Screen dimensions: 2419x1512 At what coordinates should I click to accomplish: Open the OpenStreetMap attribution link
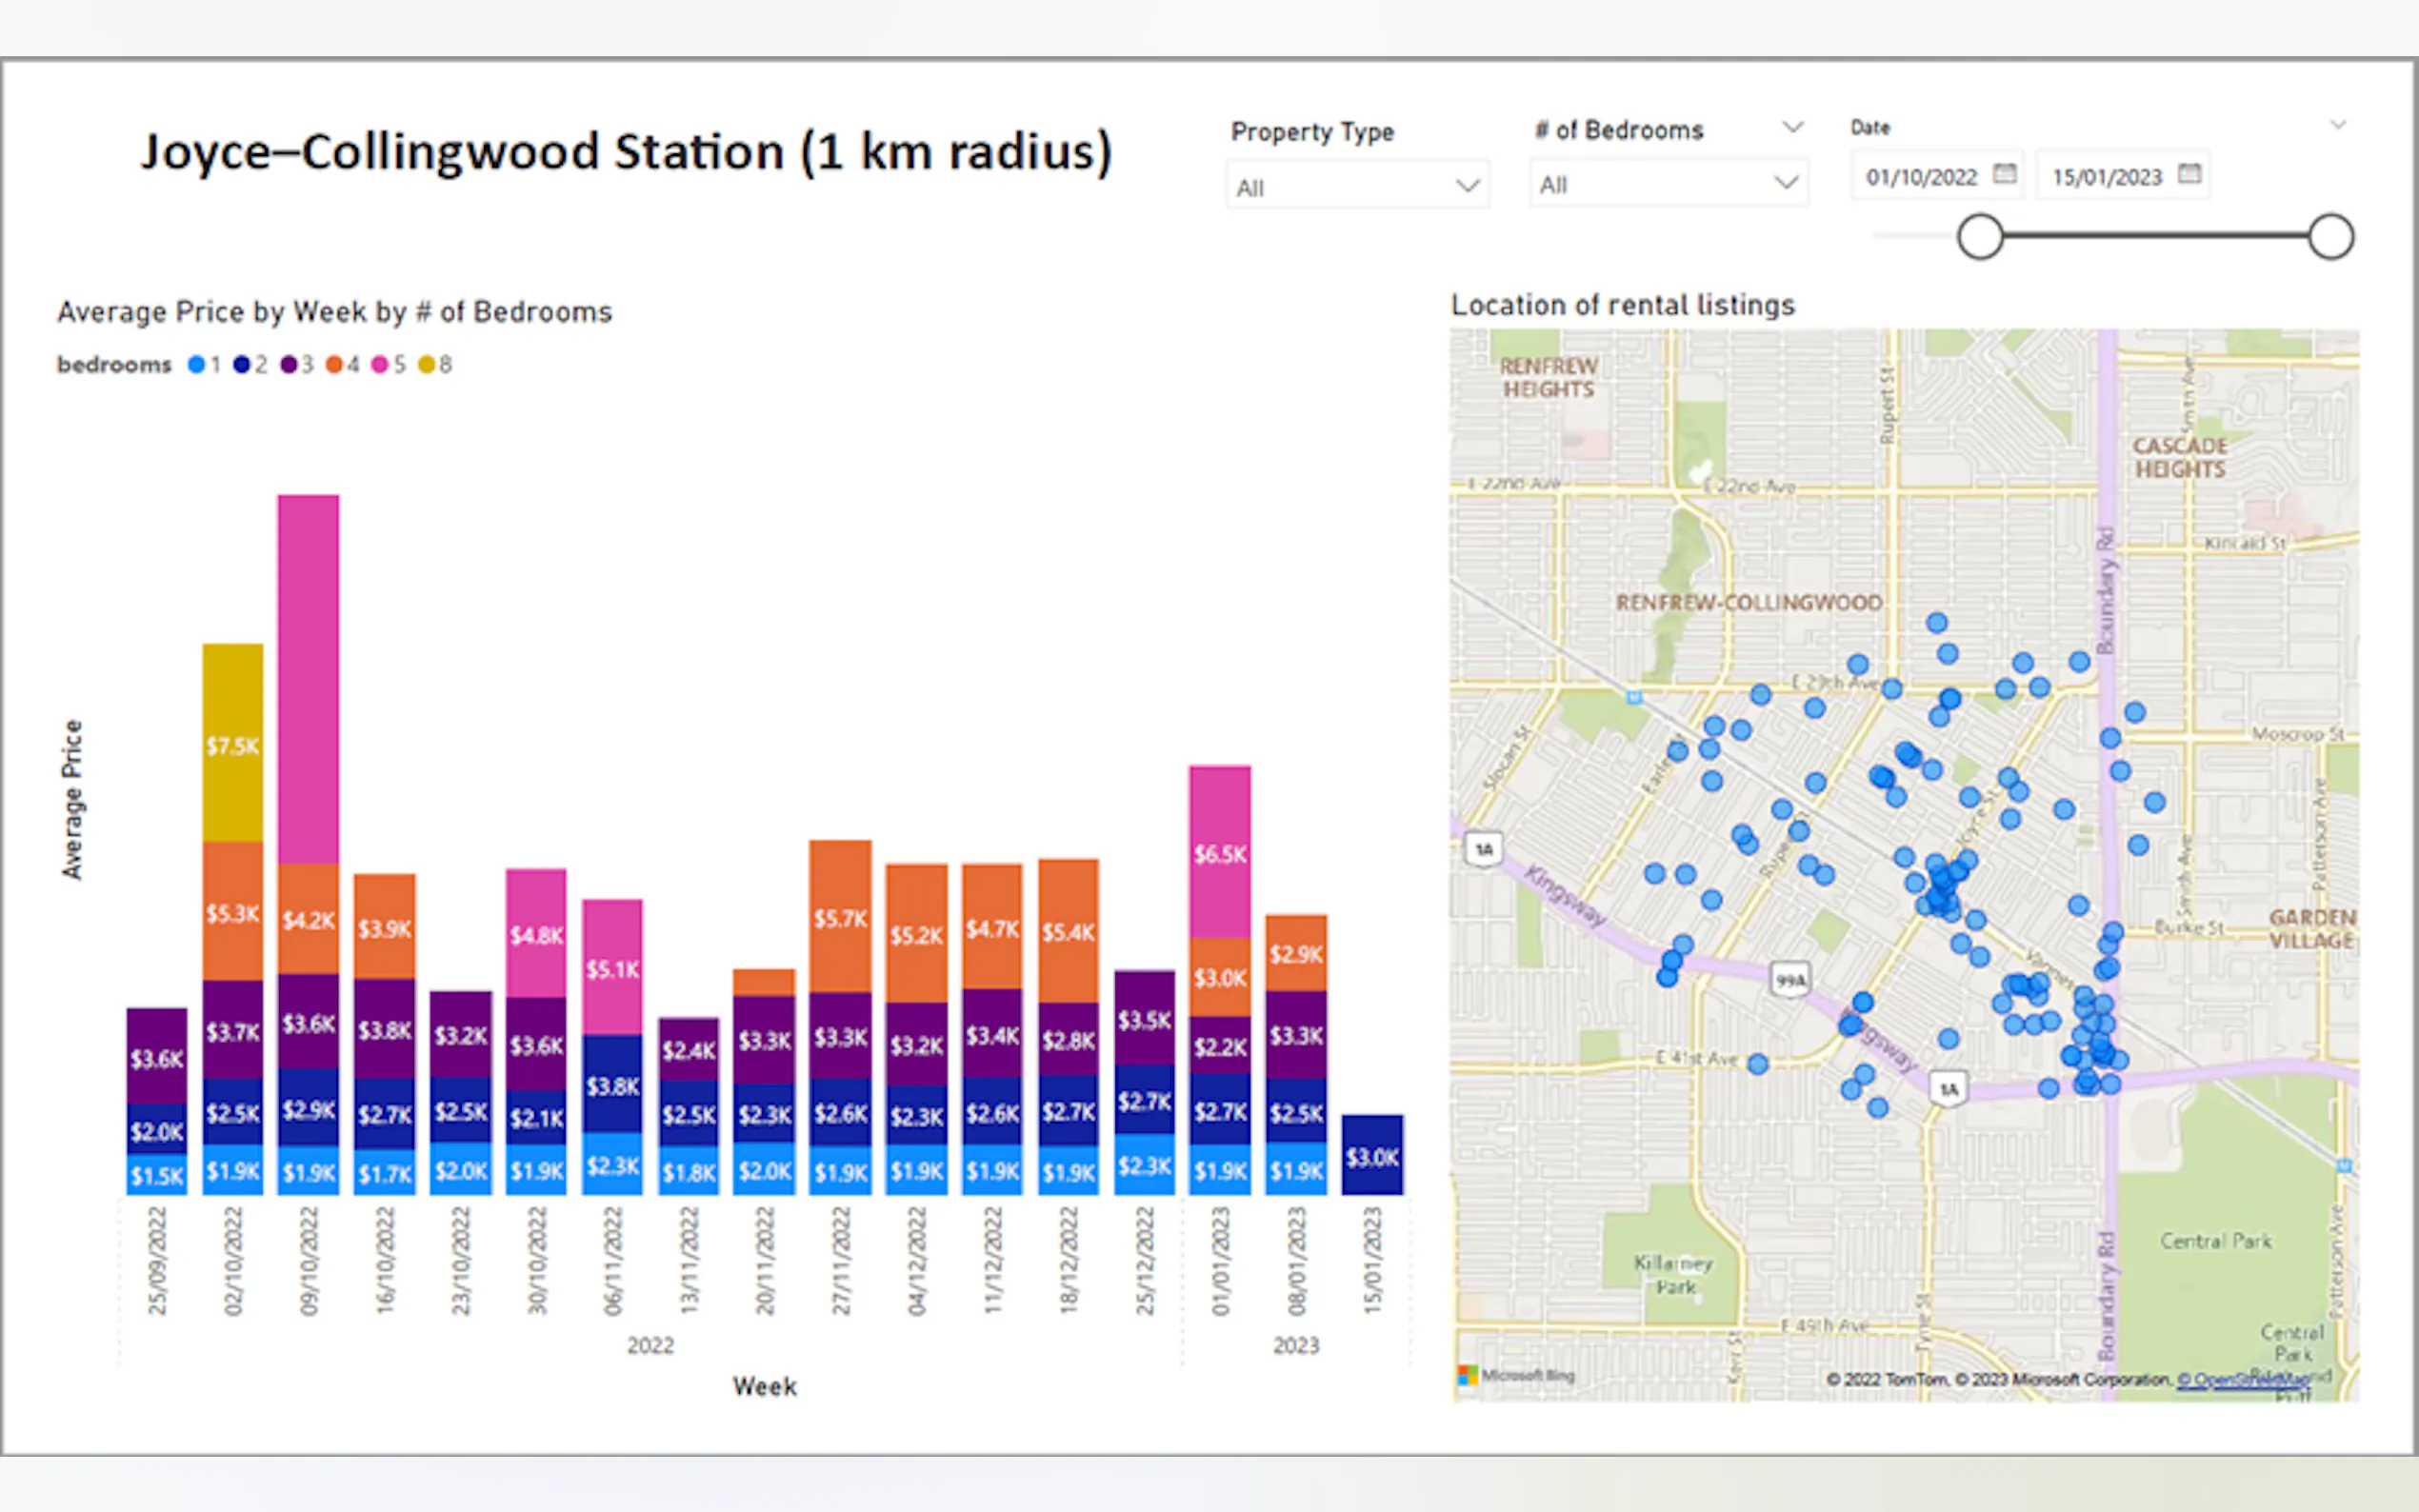click(2243, 1380)
